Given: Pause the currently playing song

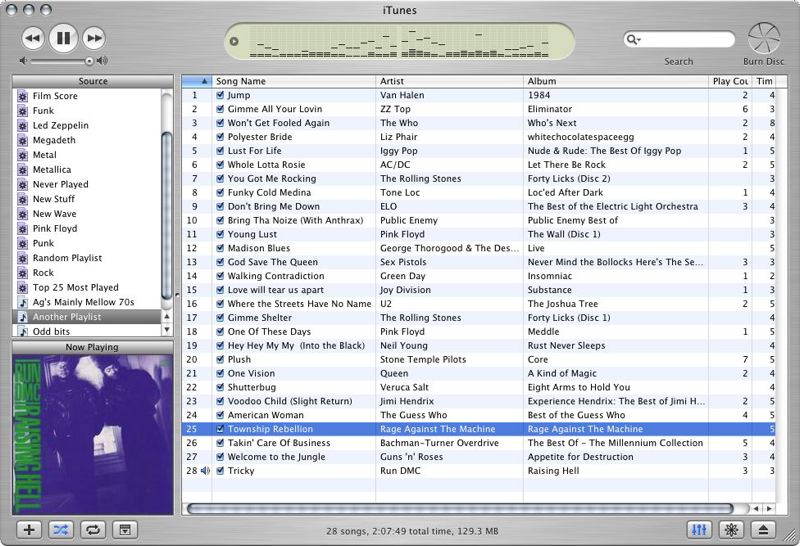Looking at the screenshot, I should click(x=63, y=38).
